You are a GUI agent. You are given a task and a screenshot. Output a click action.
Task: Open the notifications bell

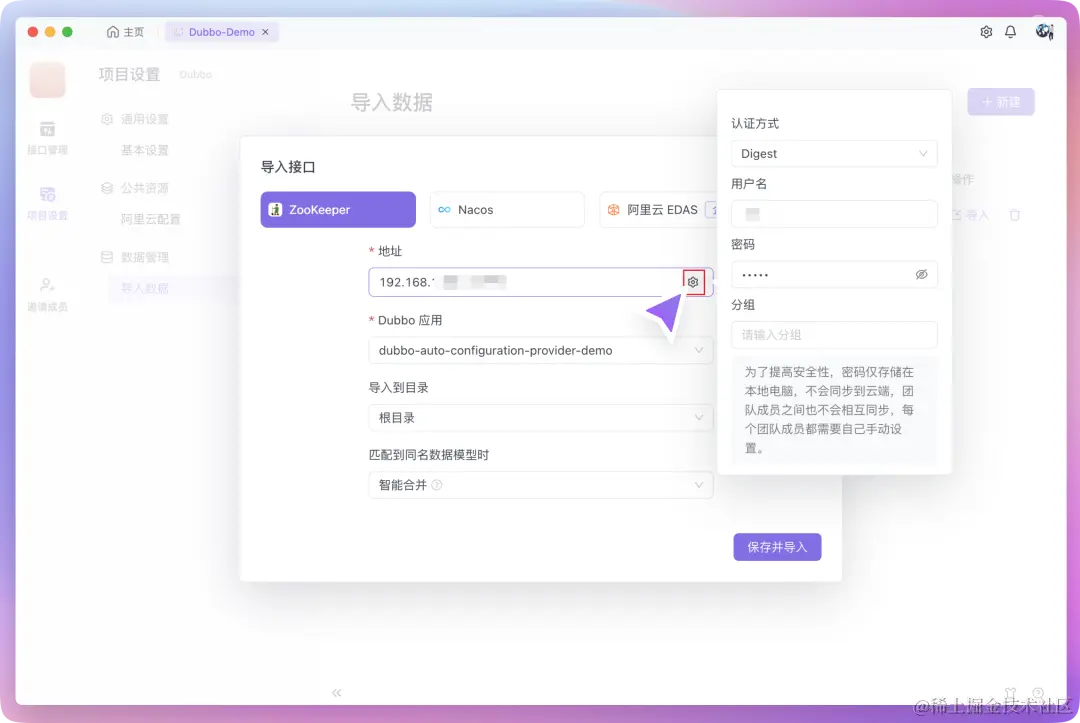click(x=1010, y=31)
